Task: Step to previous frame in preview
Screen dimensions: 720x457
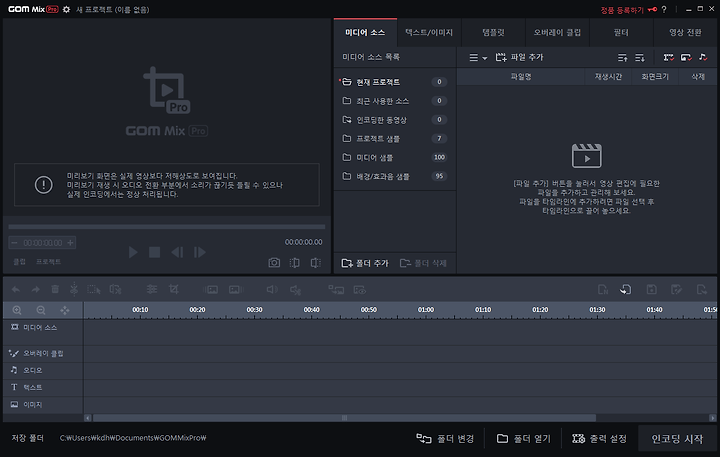Action: [177, 252]
